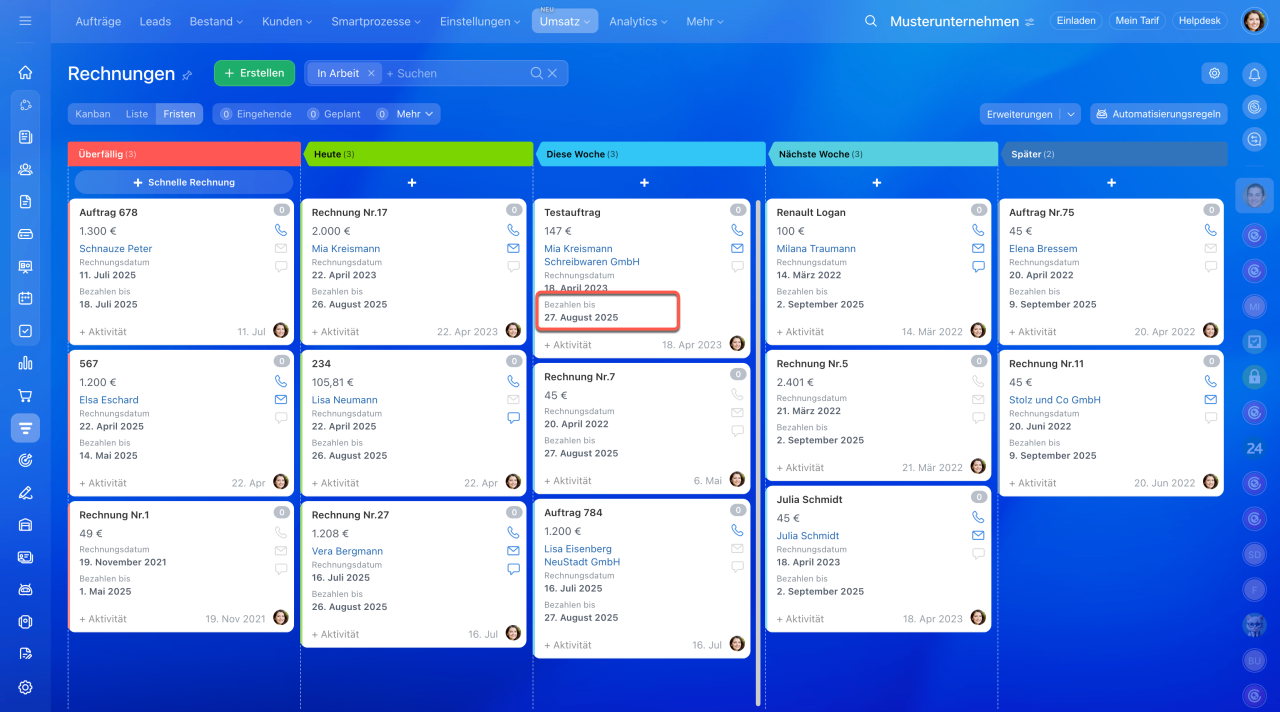The width and height of the screenshot is (1280, 712).
Task: Open chat on 234 card
Action: tap(513, 418)
